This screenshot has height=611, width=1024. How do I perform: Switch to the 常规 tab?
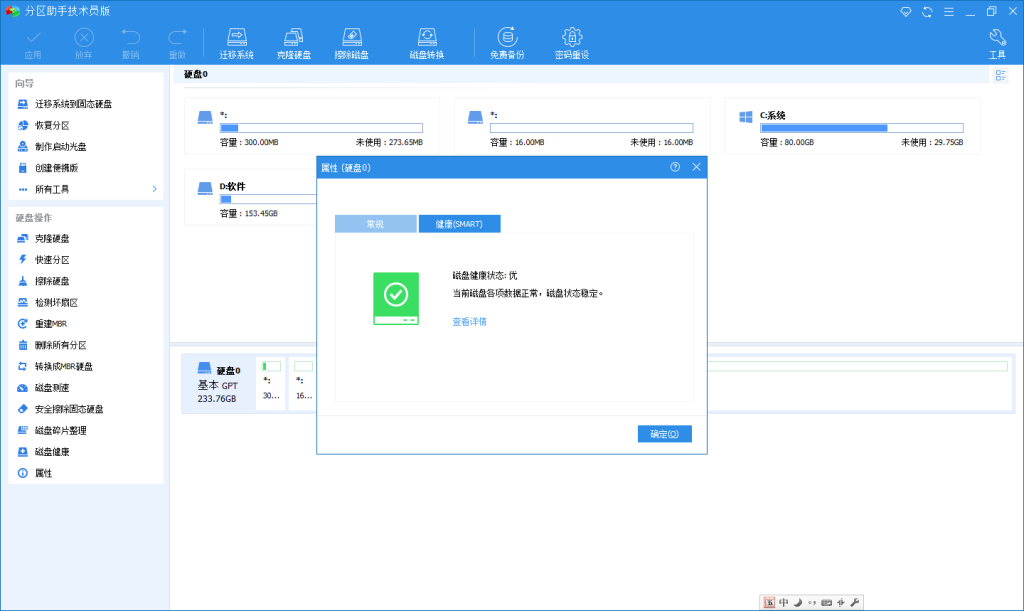(x=375, y=223)
